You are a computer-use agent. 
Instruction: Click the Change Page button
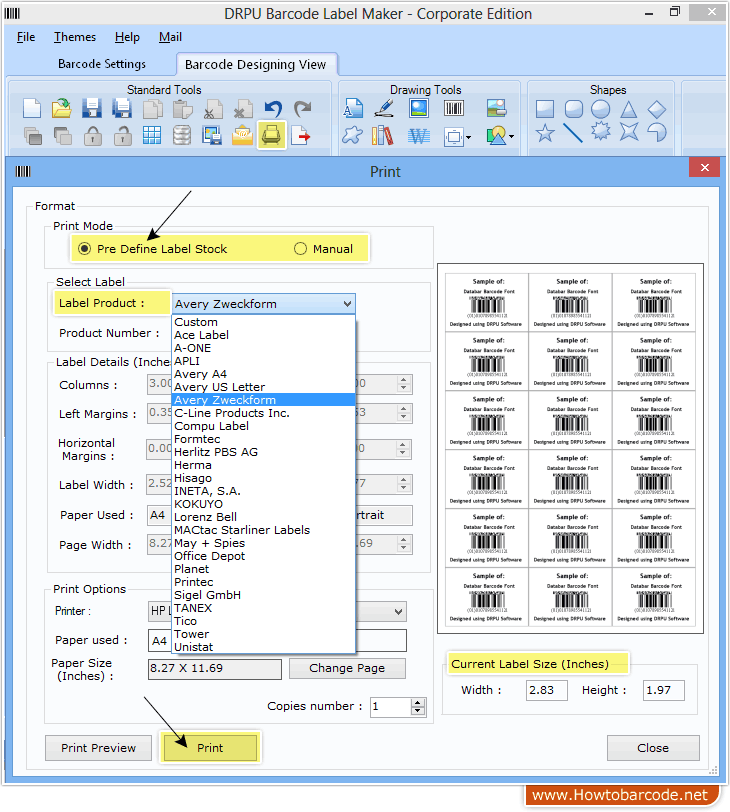(x=347, y=668)
